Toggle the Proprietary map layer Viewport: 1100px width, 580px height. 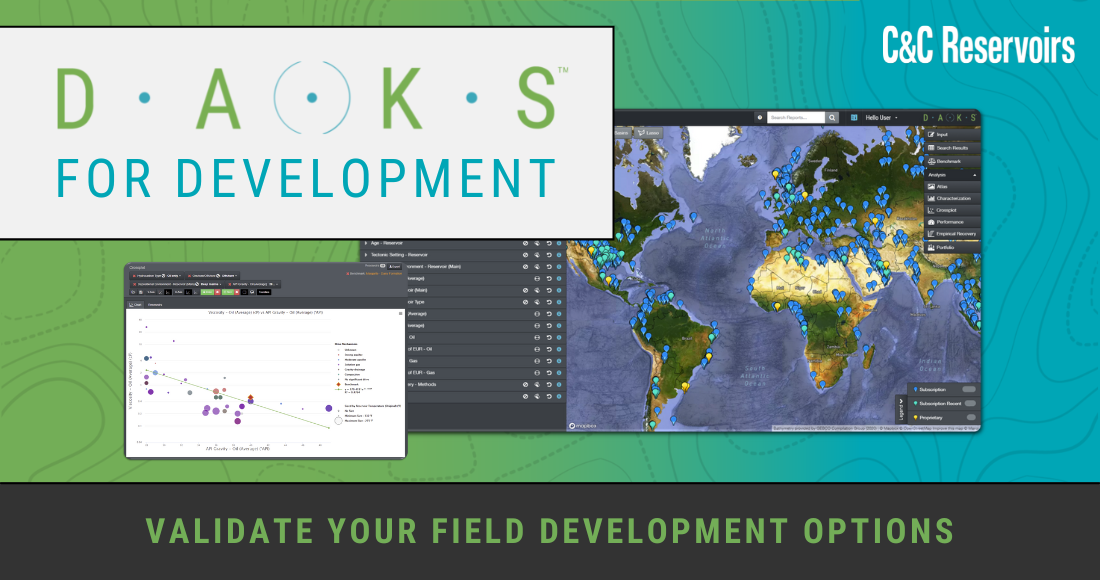971,417
